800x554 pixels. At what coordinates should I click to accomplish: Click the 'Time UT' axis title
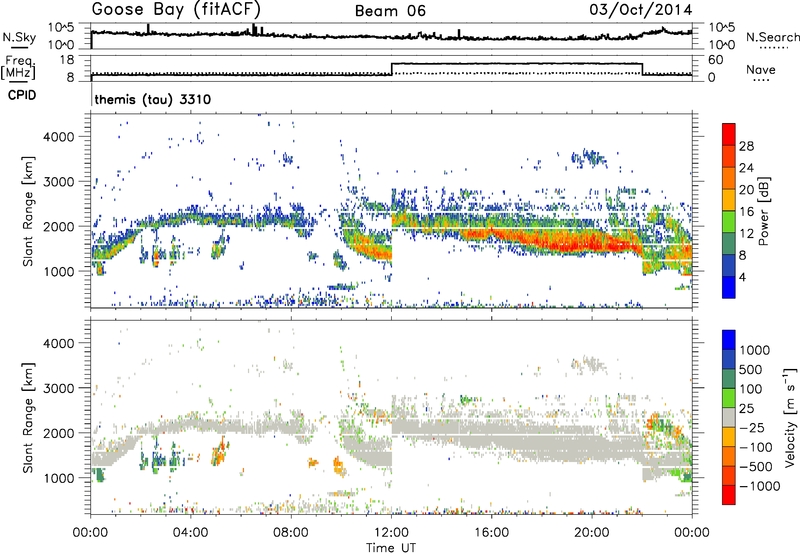[x=391, y=548]
